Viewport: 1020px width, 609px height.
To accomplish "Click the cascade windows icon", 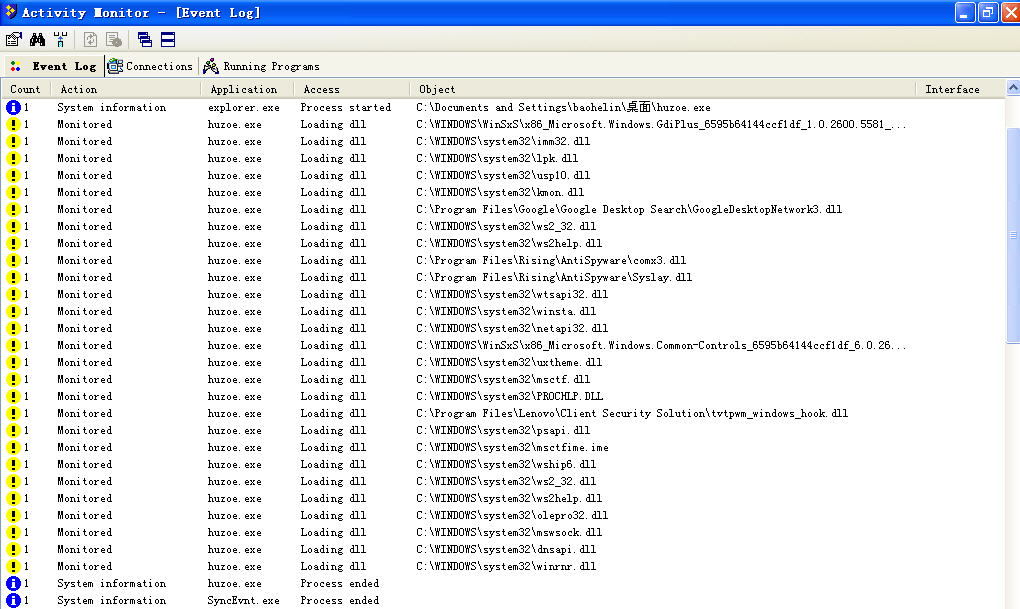I will pos(144,40).
